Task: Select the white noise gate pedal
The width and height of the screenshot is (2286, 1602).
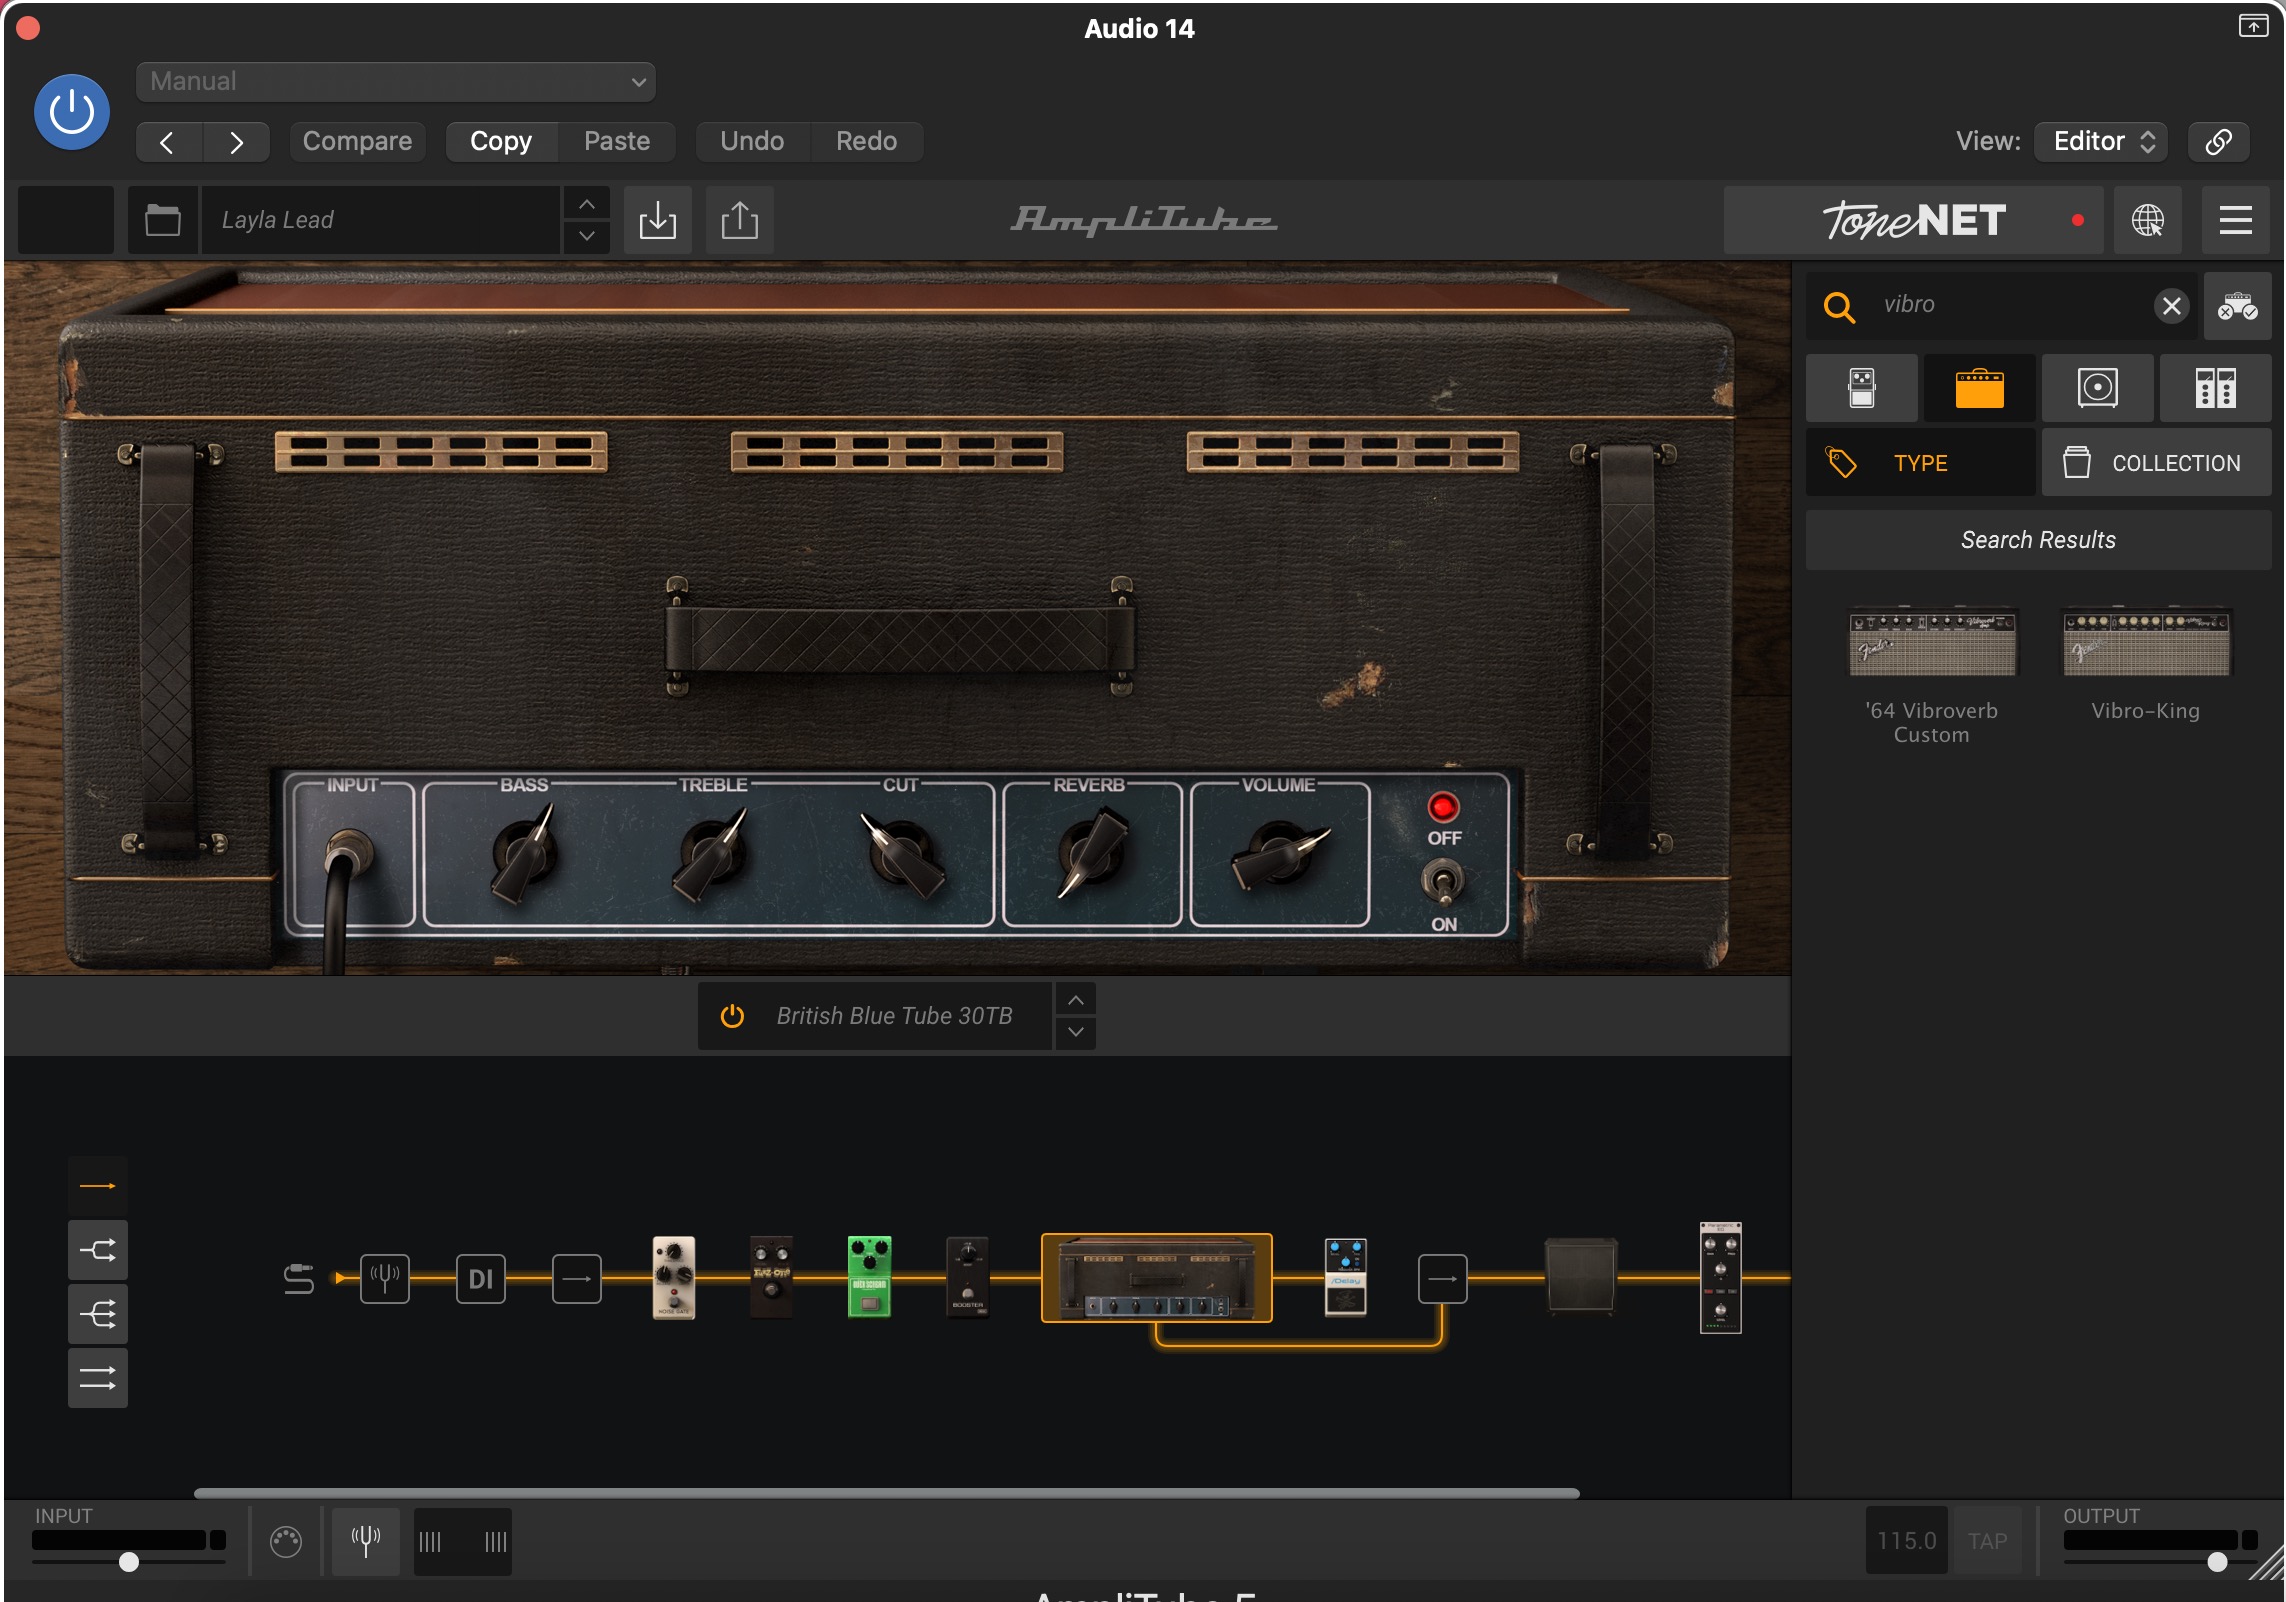Action: point(674,1278)
